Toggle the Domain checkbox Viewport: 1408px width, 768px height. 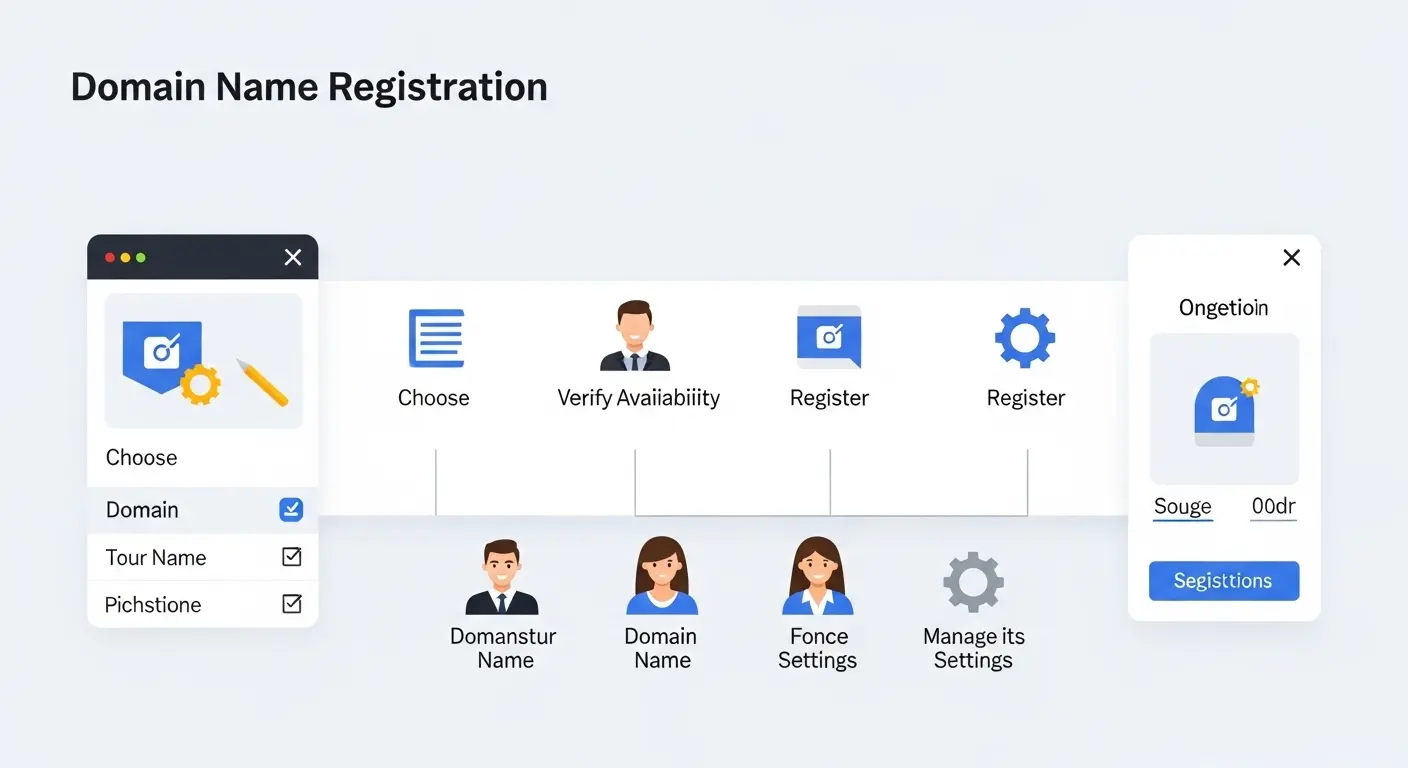[x=291, y=510]
